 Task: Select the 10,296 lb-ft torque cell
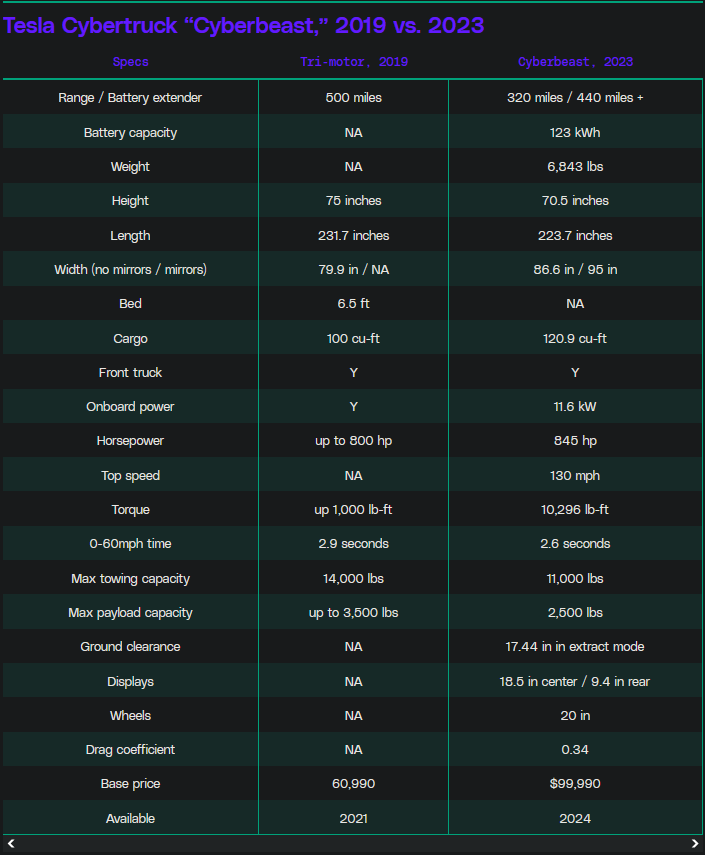[x=575, y=509]
